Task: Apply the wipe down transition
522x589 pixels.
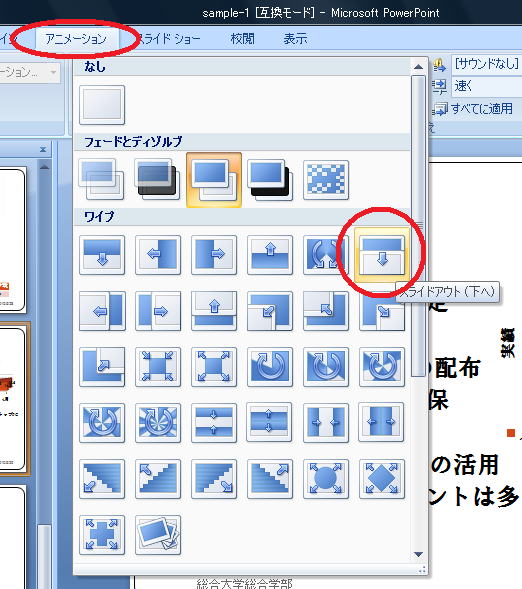Action: pos(102,255)
